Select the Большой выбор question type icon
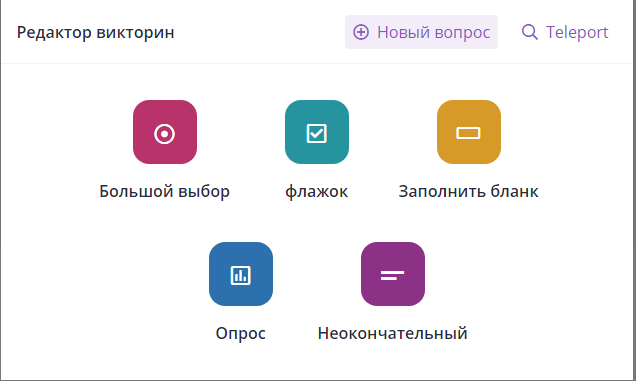This screenshot has width=636, height=381. 165,132
